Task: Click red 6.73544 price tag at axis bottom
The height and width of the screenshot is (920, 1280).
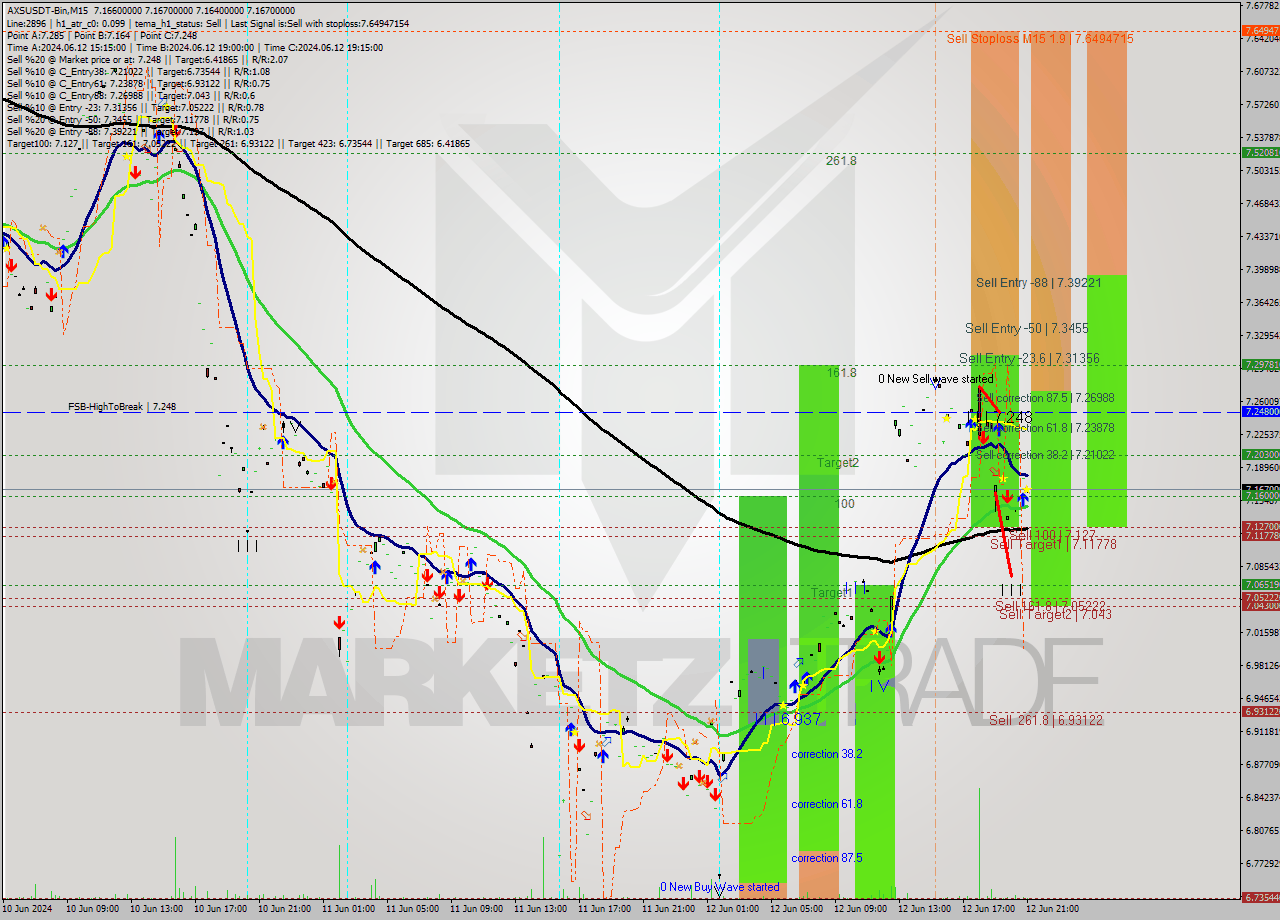Action: pos(1260,897)
